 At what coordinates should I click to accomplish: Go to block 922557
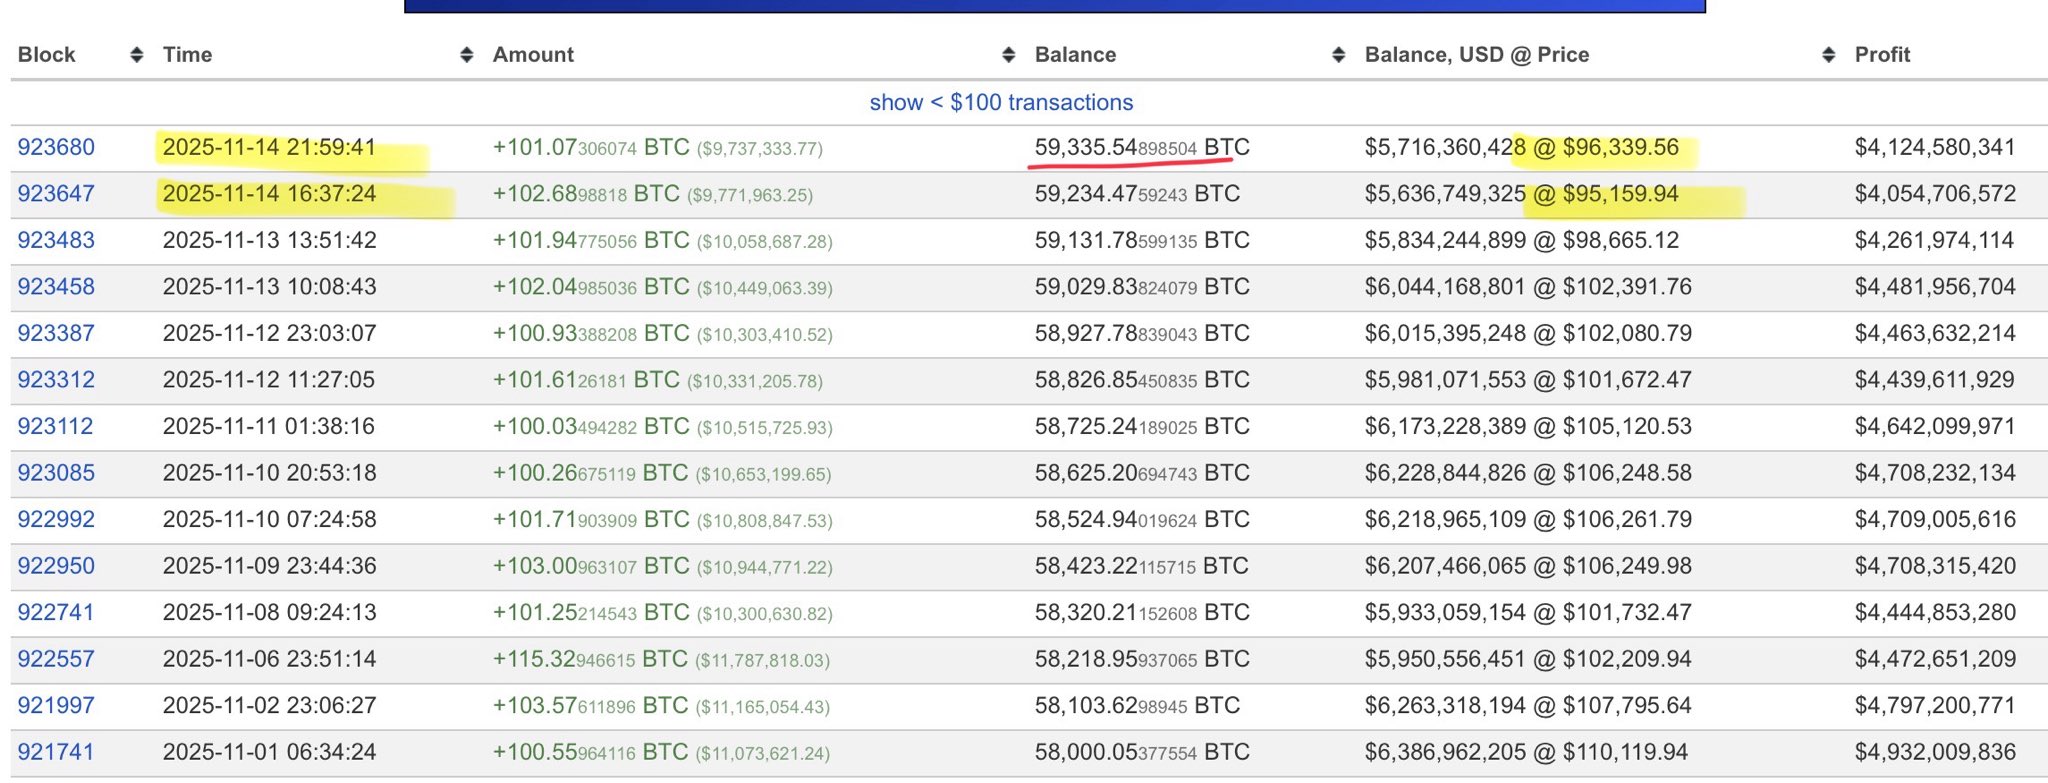click(x=56, y=659)
